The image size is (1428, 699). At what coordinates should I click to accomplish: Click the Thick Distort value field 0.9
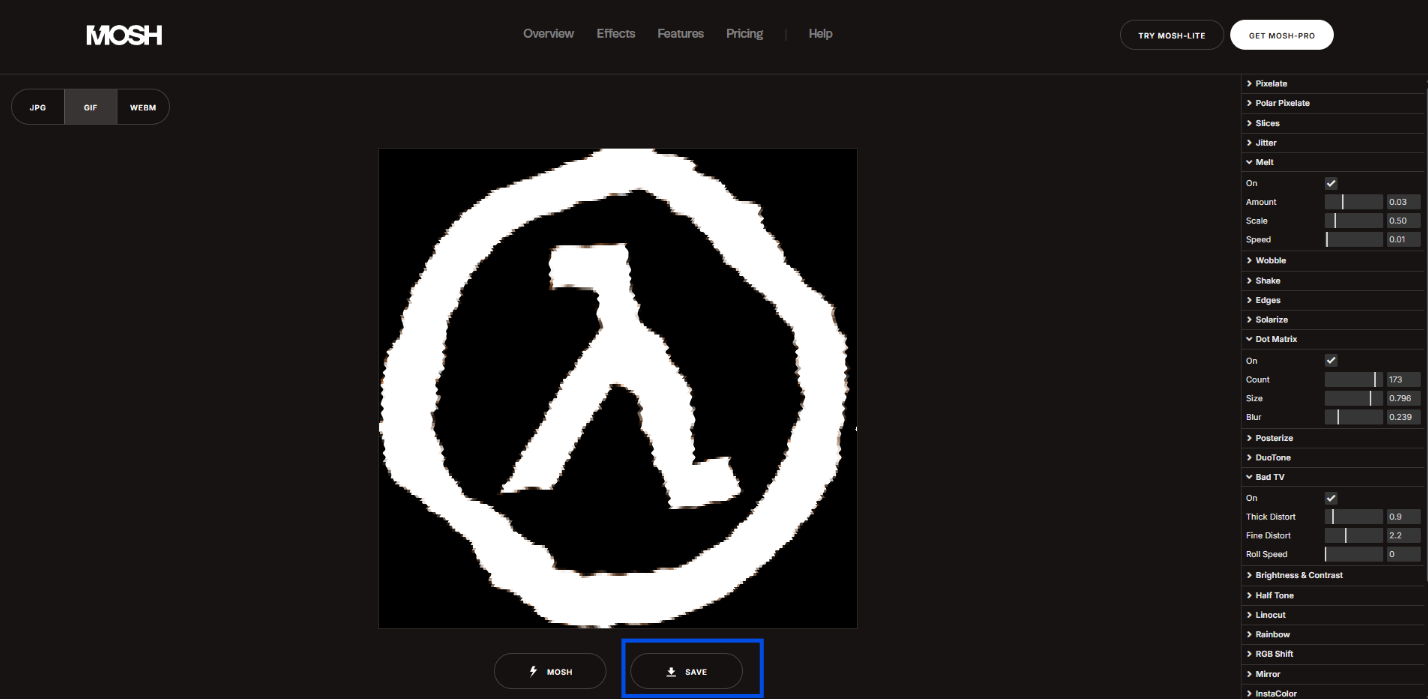tap(1403, 517)
